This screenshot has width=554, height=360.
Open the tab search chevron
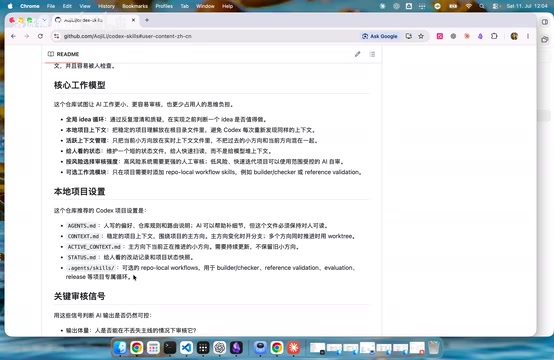pyautogui.click(x=44, y=20)
